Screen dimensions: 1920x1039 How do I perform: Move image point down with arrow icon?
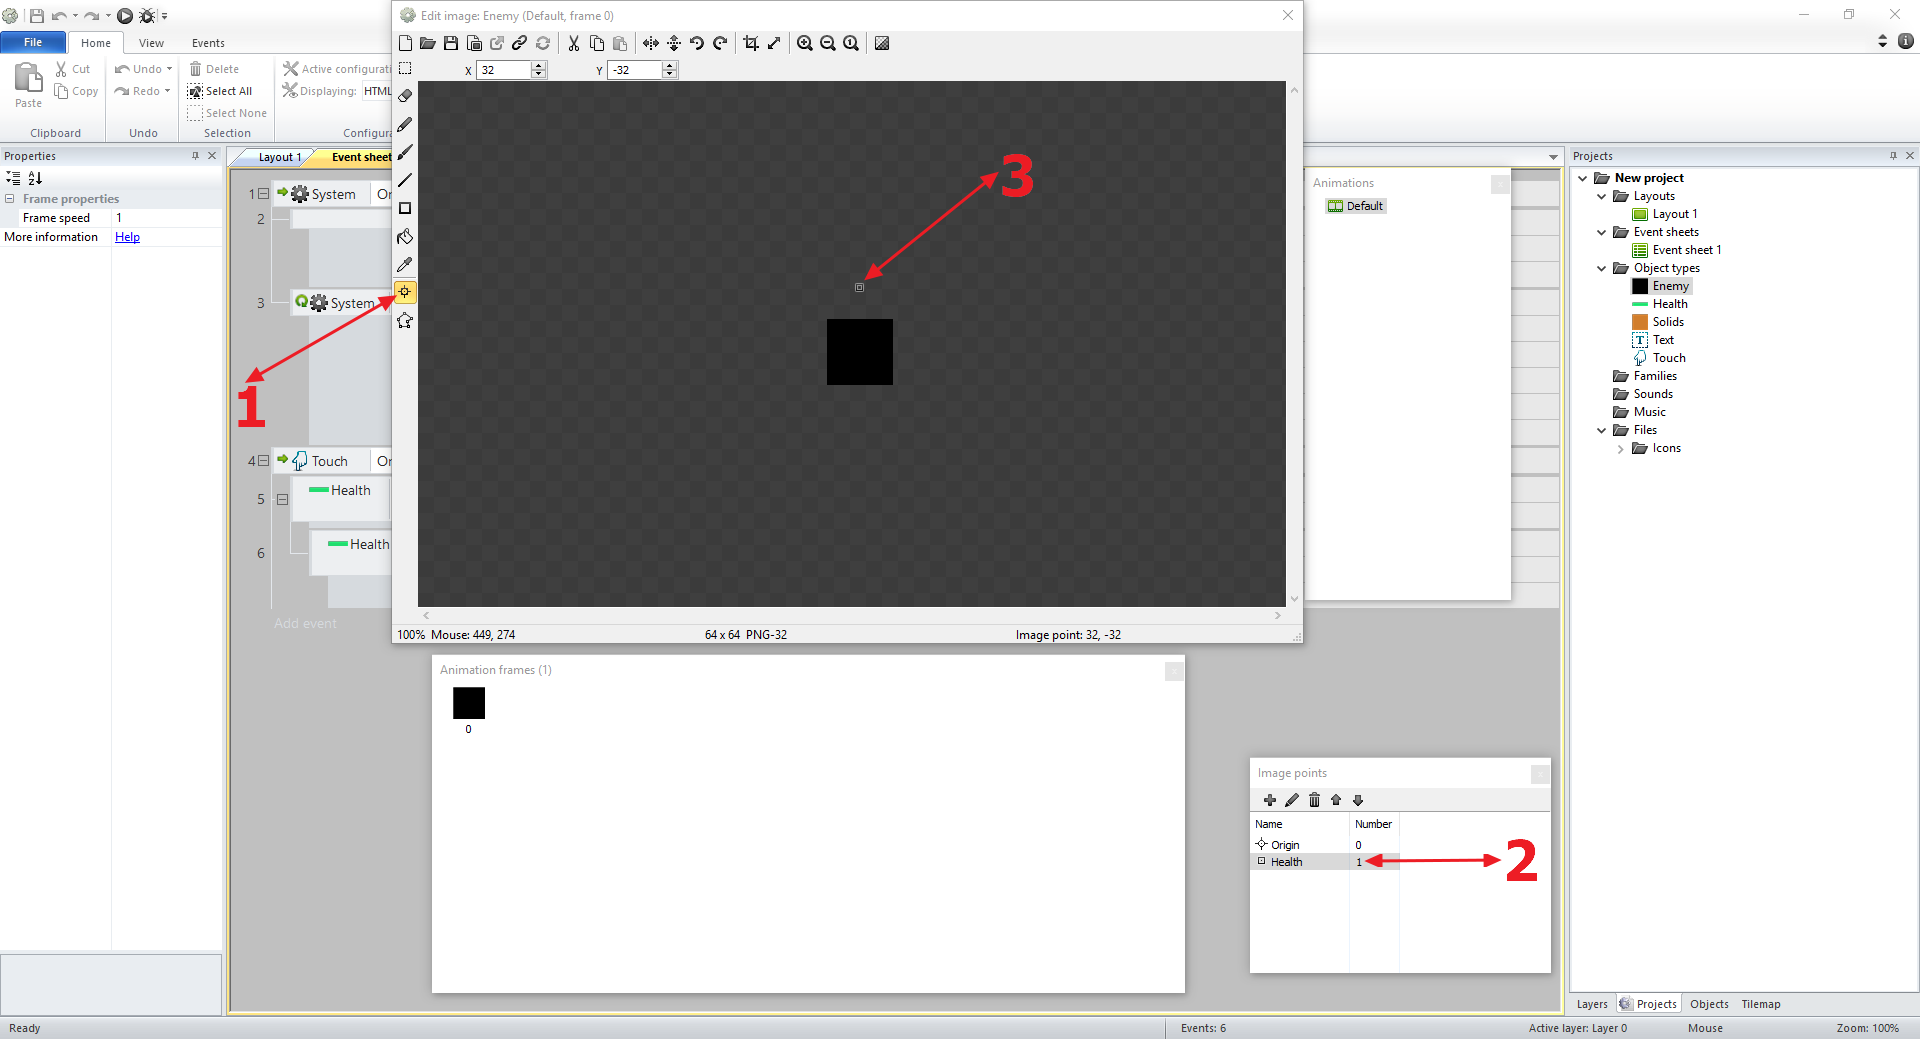click(1358, 800)
